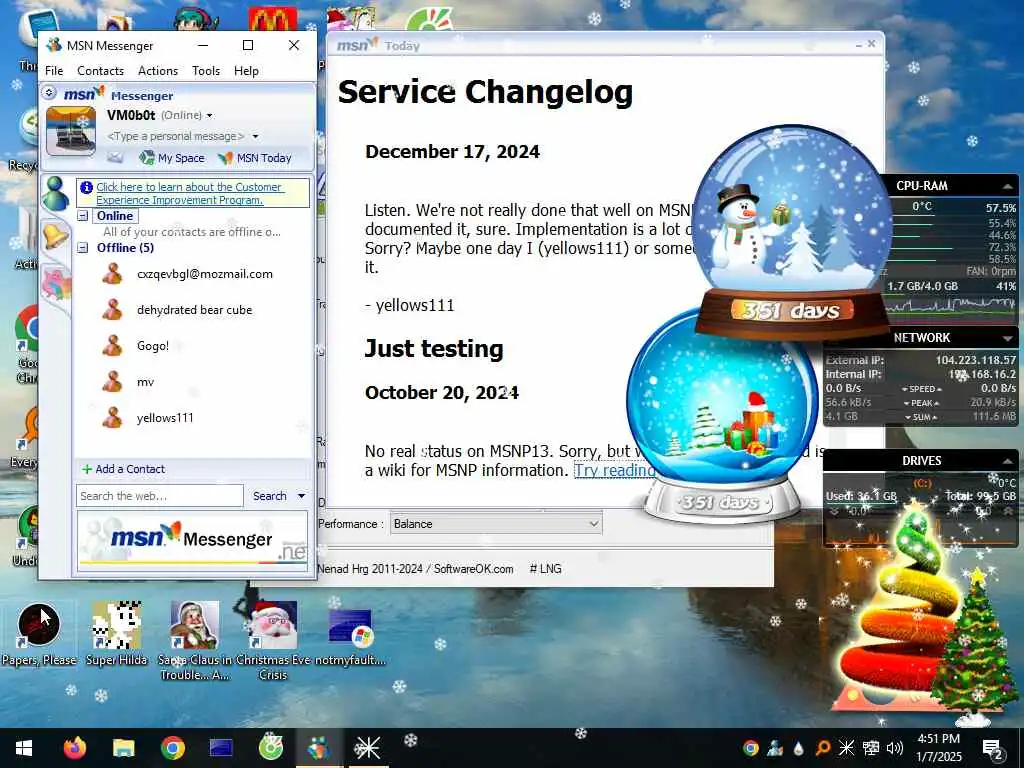The height and width of the screenshot is (768, 1024).
Task: Switch to MSN Messenger taskbar button
Action: pos(319,748)
